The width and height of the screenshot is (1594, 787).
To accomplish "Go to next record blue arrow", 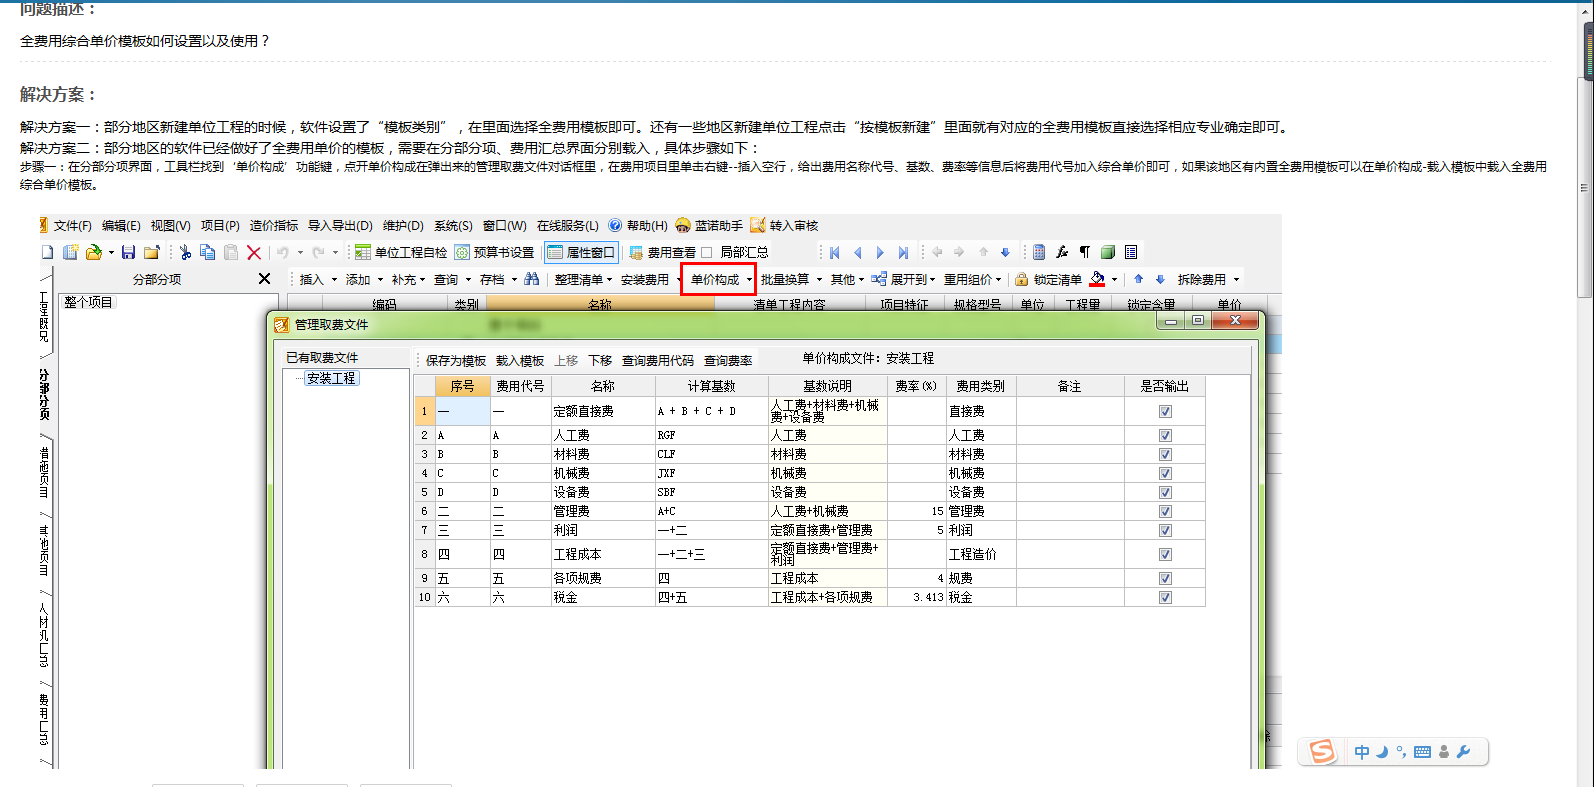I will pyautogui.click(x=880, y=252).
